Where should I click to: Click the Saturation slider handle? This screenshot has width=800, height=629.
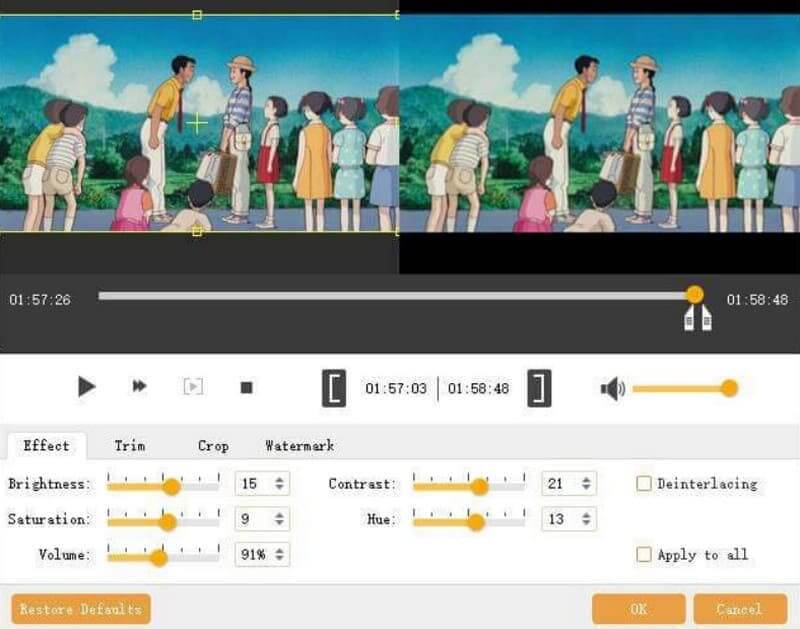(168, 522)
